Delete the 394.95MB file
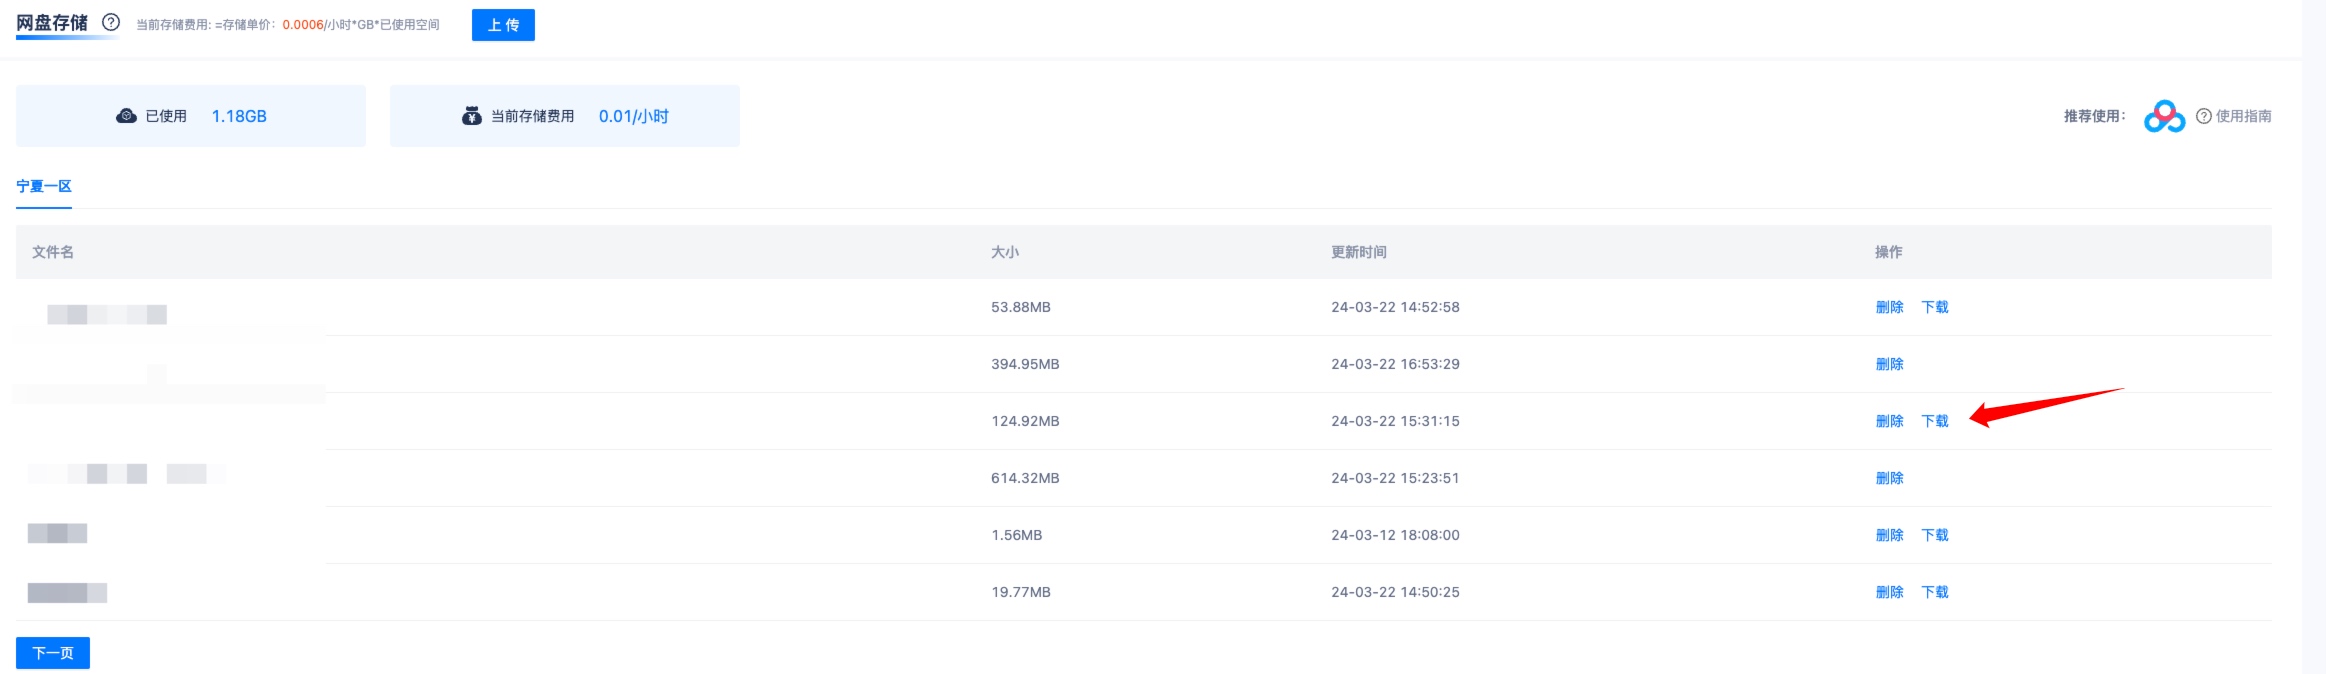2326x674 pixels. [1889, 364]
